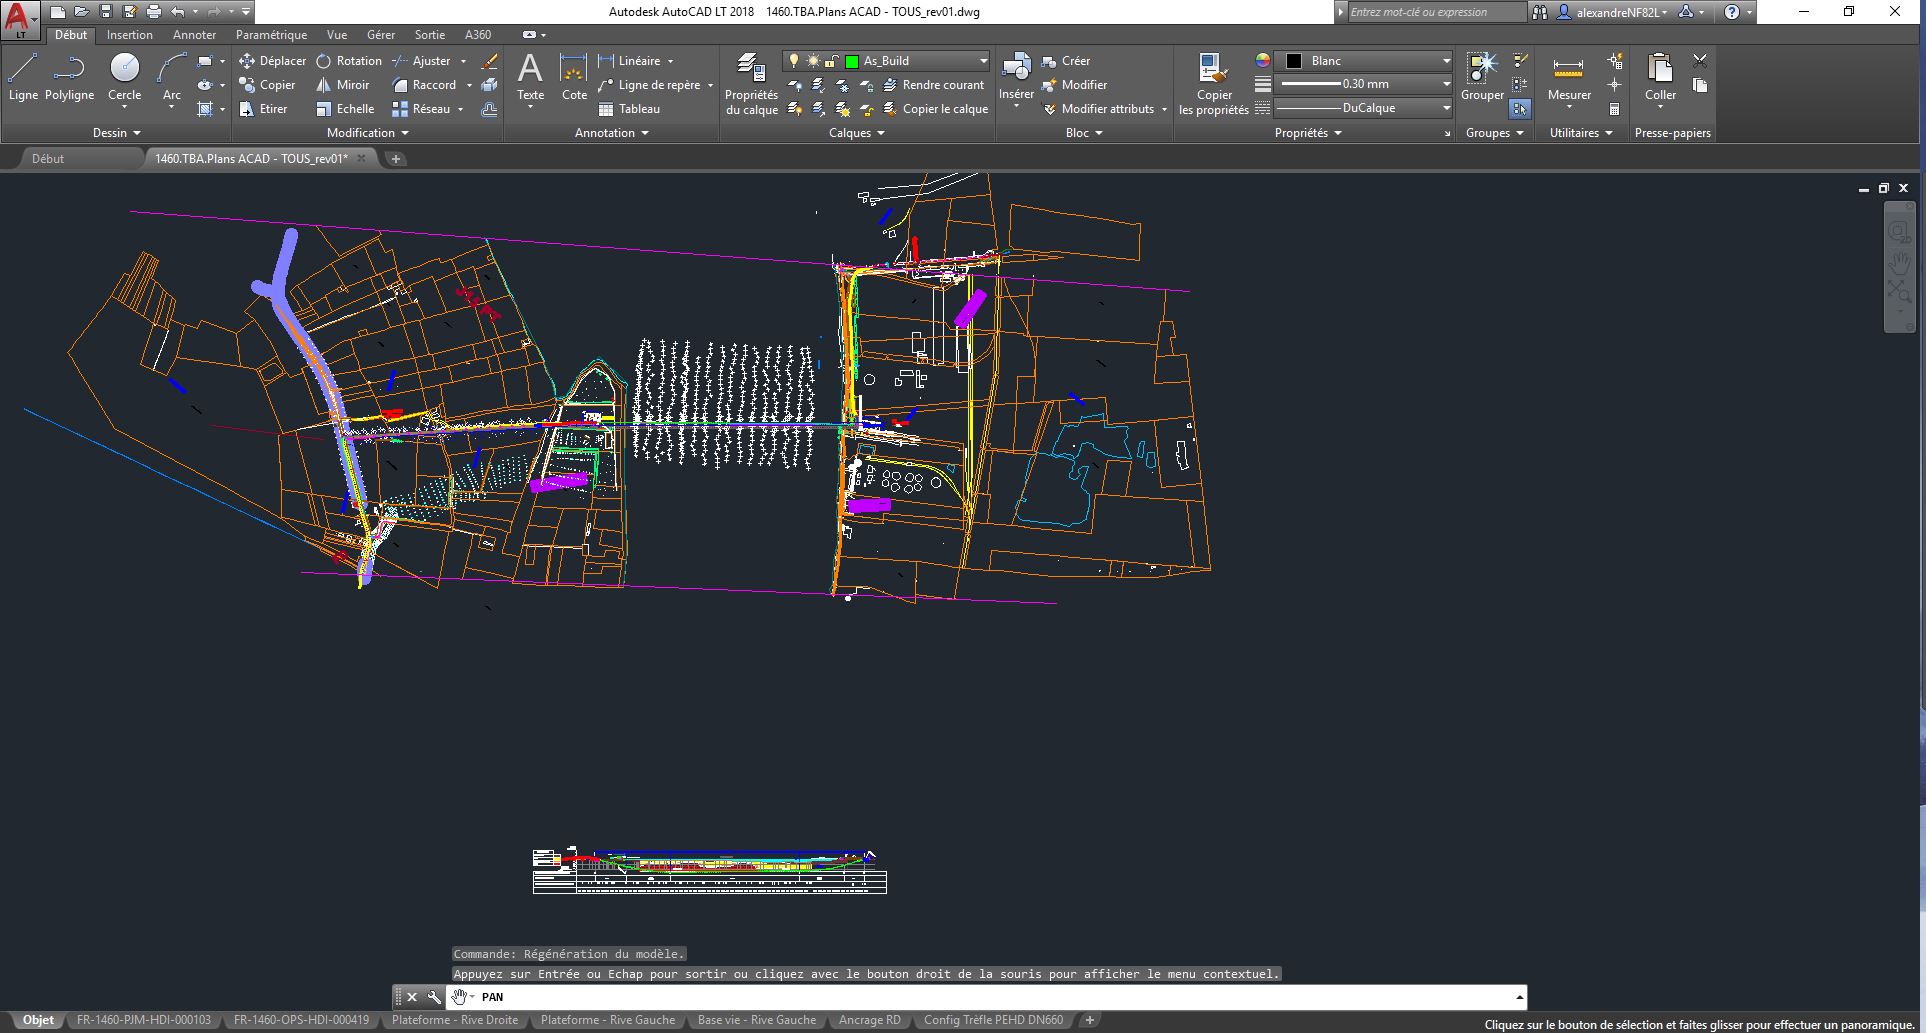1926x1033 pixels.
Task: Click the undo arrow in quick access toolbar
Action: 178,12
